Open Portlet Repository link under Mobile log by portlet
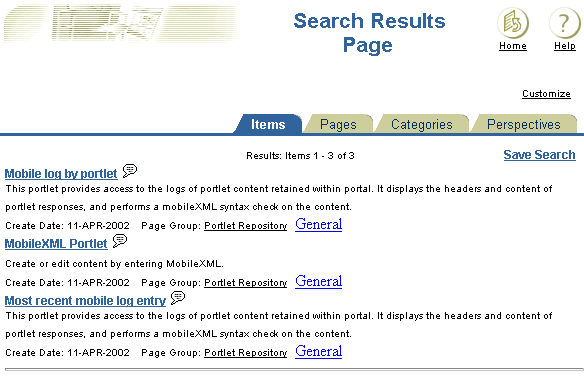Viewport: 584px width, 376px height. [x=245, y=226]
